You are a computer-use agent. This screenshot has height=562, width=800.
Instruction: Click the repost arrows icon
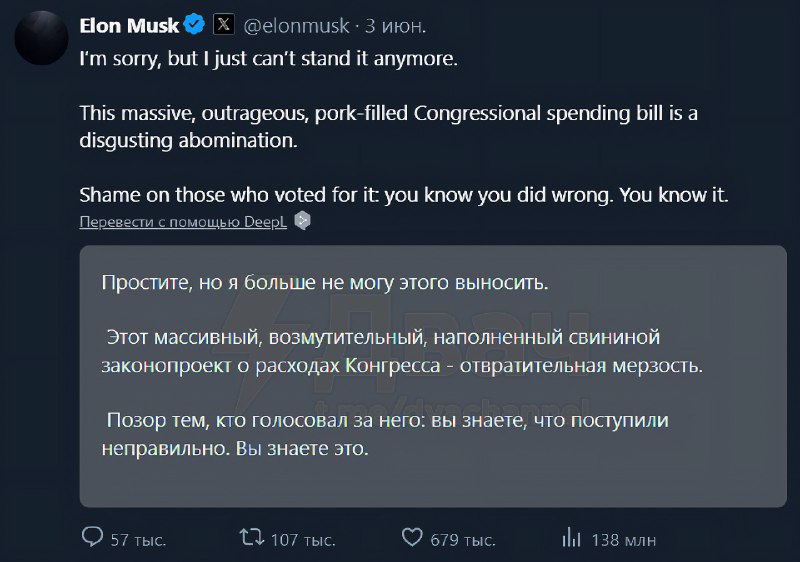coord(252,538)
